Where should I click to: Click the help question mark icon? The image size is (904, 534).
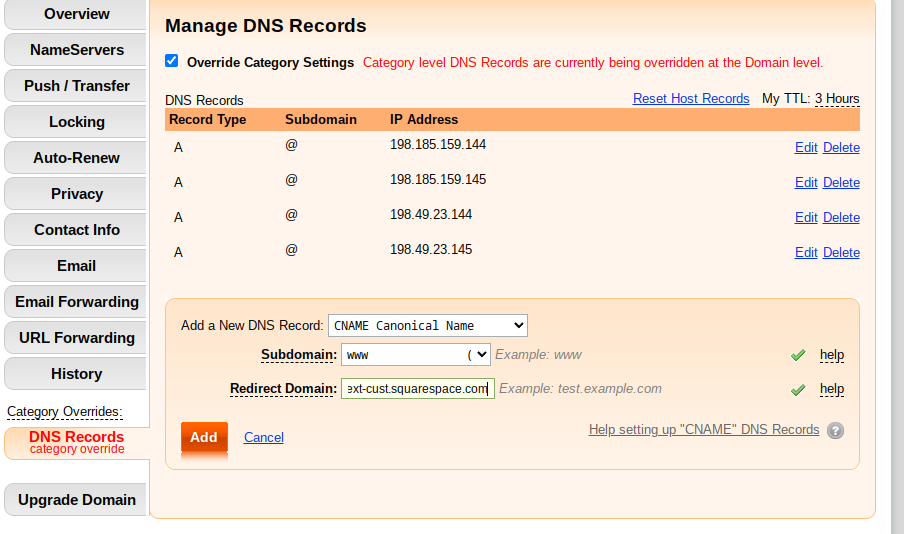tap(835, 430)
